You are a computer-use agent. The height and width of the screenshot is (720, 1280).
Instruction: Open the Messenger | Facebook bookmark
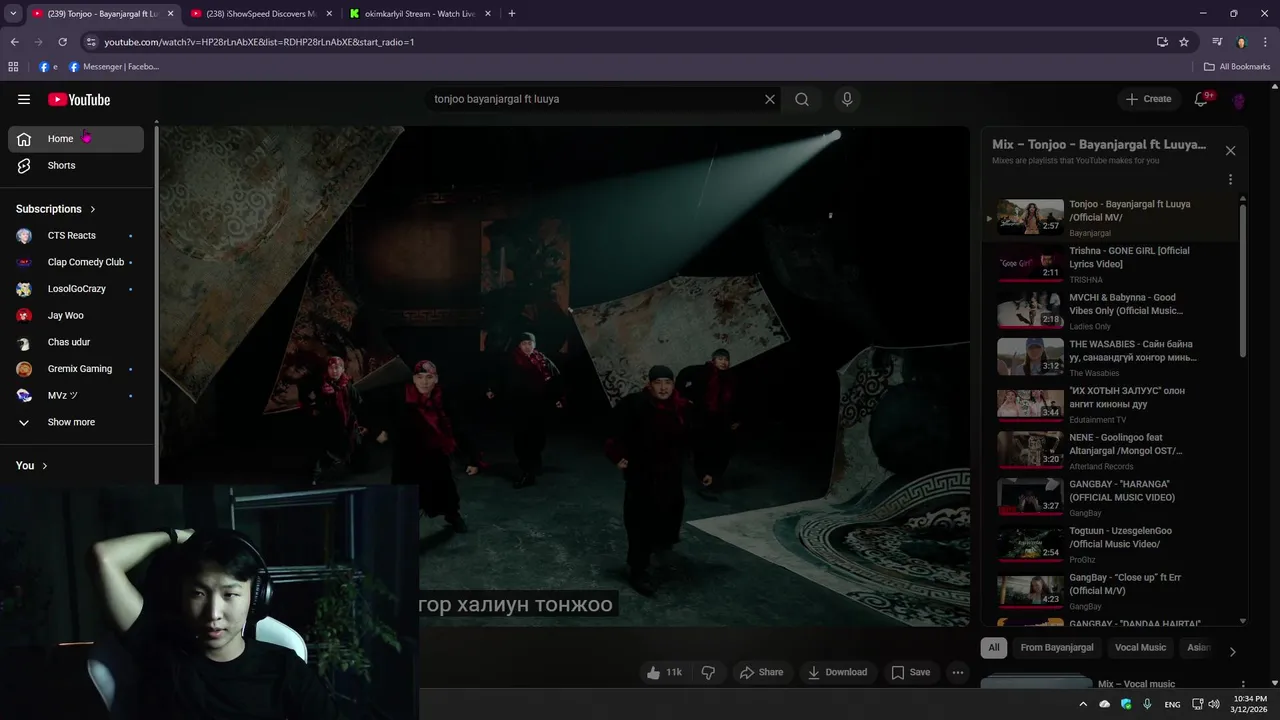click(114, 67)
